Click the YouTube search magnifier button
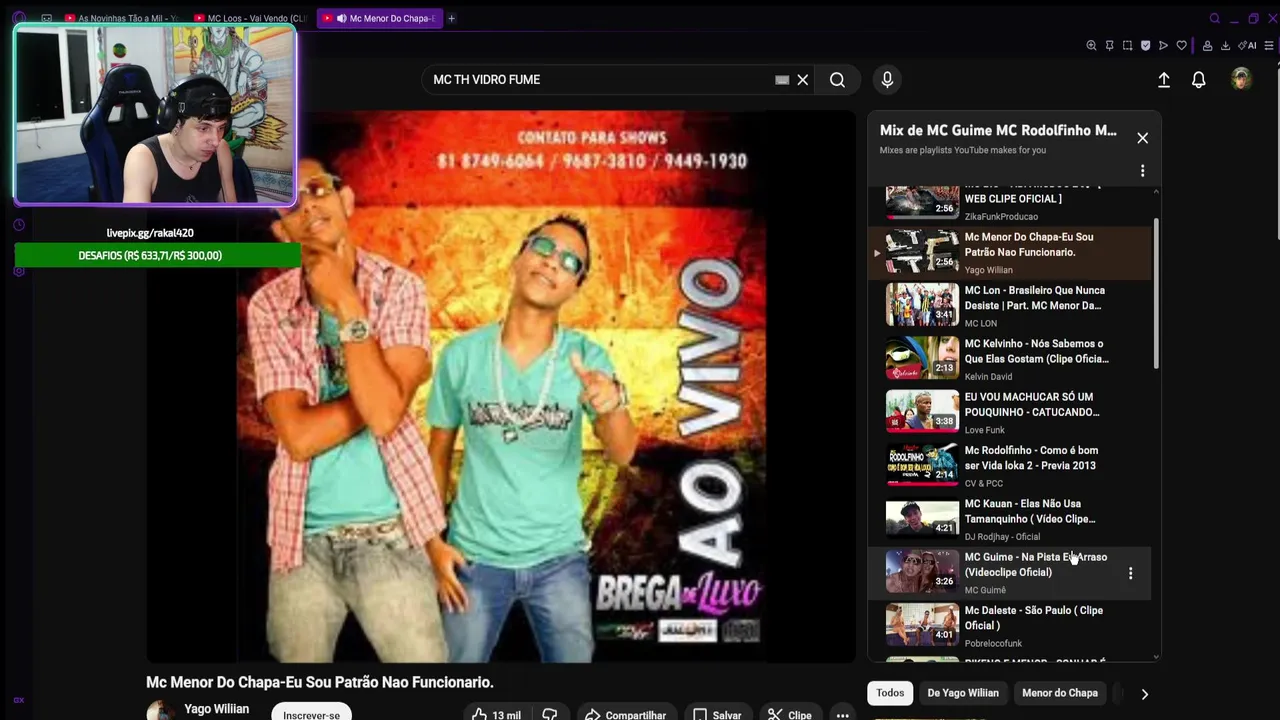Screen dimensions: 1280x720 coord(837,80)
